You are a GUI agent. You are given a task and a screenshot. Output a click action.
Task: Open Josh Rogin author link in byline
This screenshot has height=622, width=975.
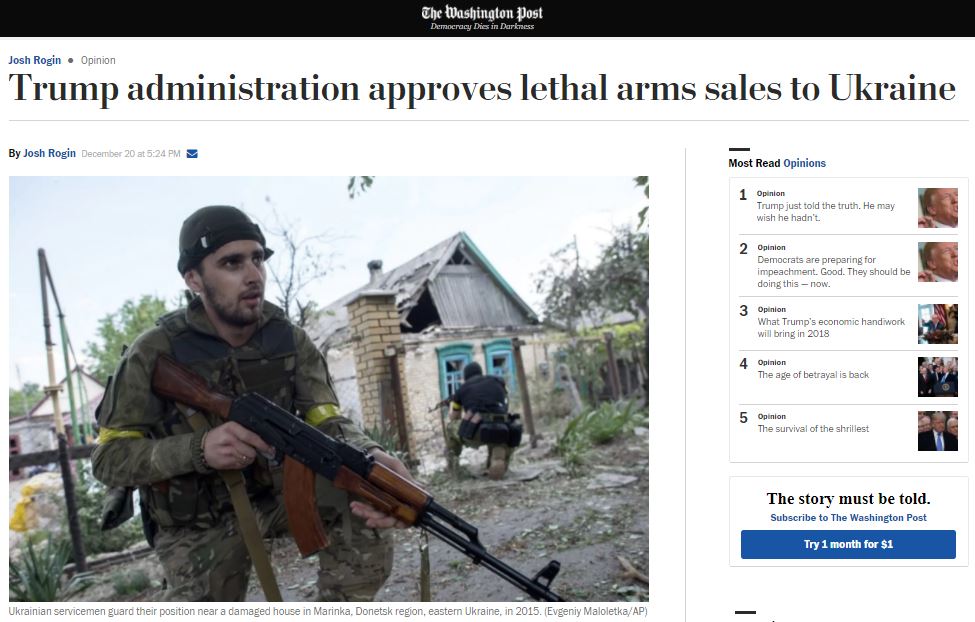tap(49, 153)
